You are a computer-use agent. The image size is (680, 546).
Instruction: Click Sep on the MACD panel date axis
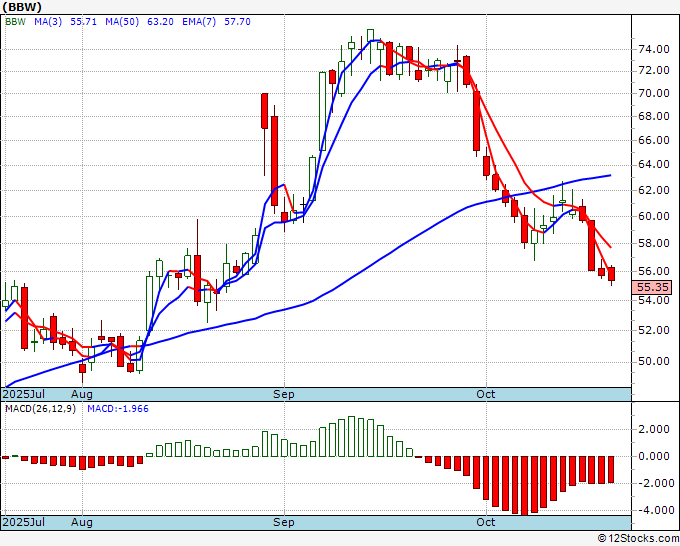tap(284, 522)
